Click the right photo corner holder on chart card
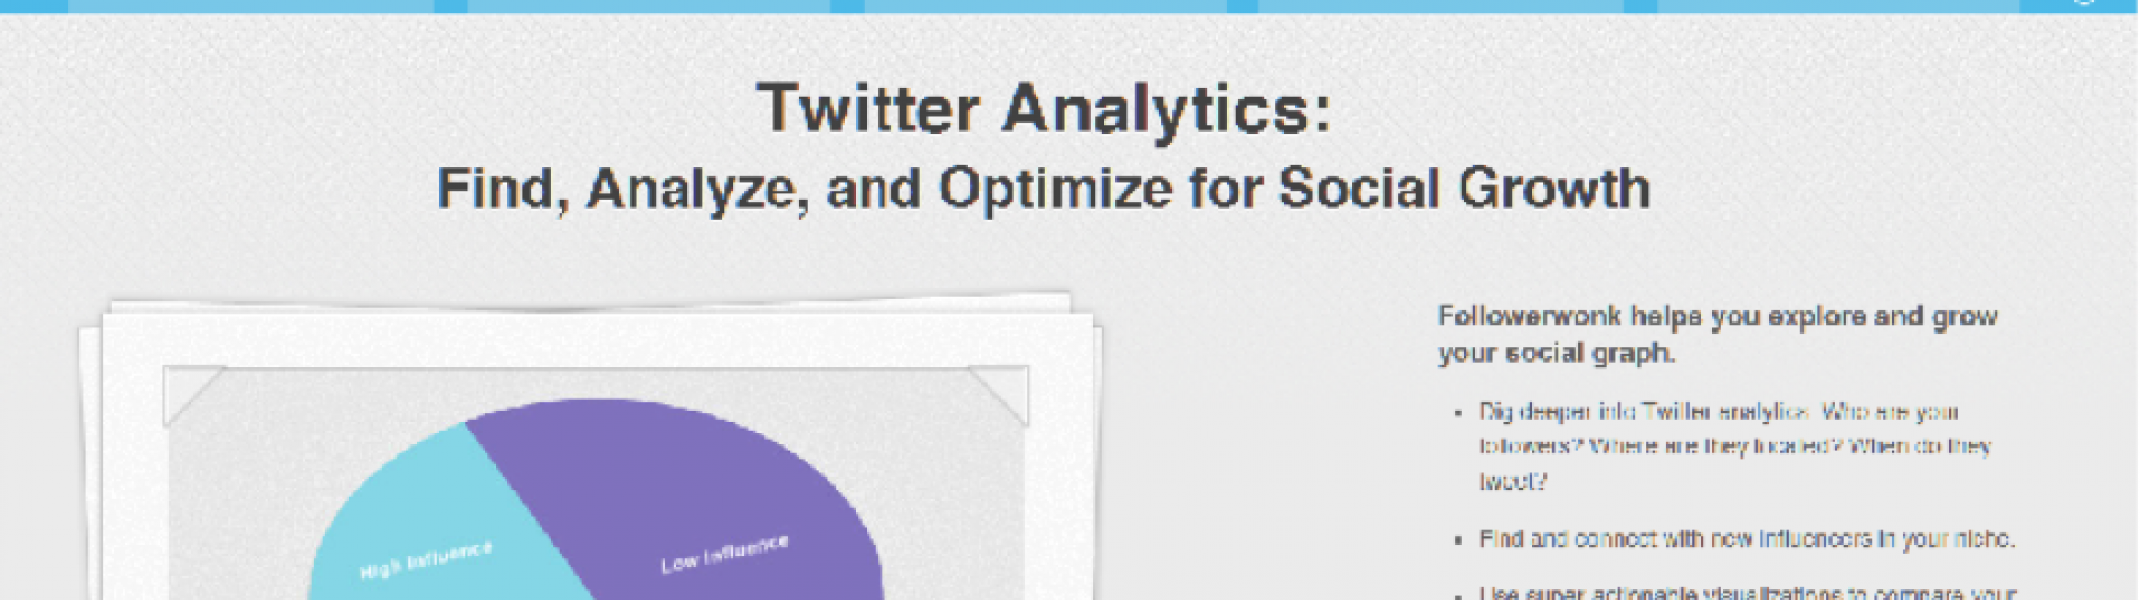This screenshot has height=600, width=2140. (999, 395)
